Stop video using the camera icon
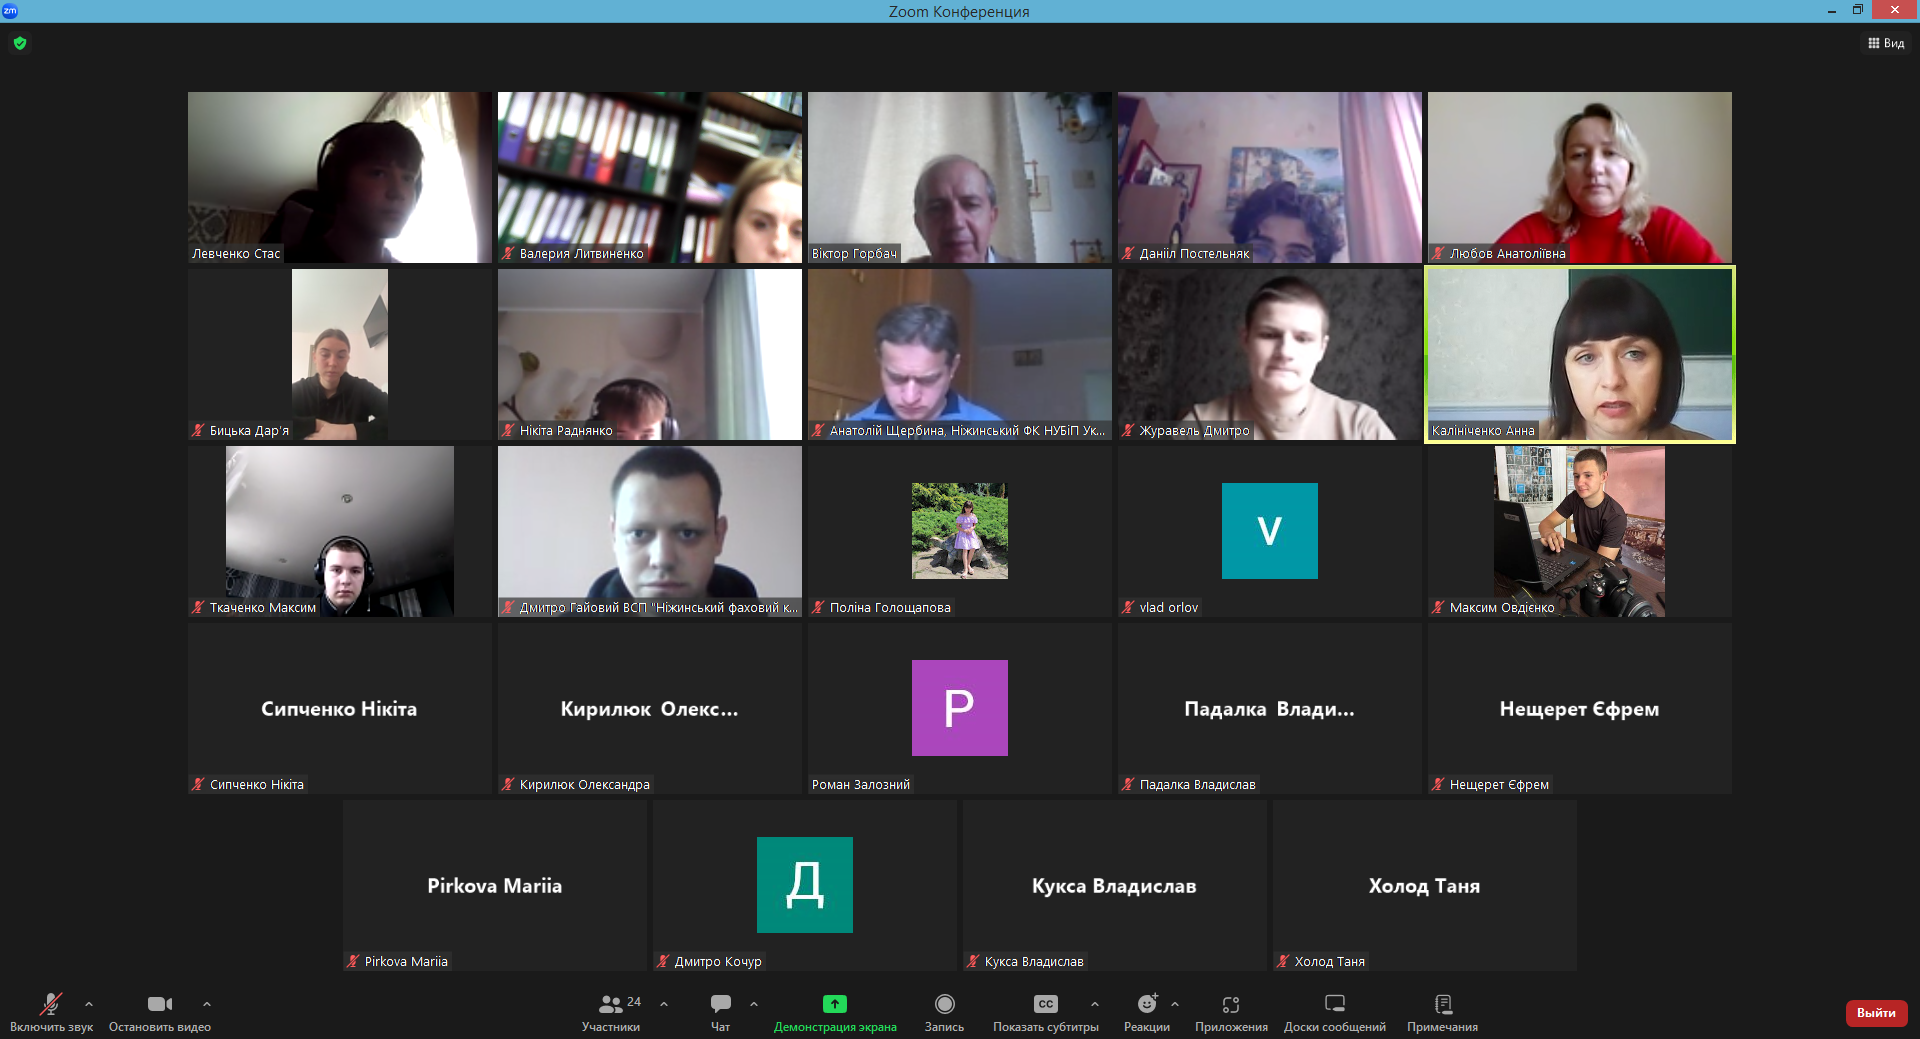Image resolution: width=1920 pixels, height=1039 pixels. click(160, 1004)
